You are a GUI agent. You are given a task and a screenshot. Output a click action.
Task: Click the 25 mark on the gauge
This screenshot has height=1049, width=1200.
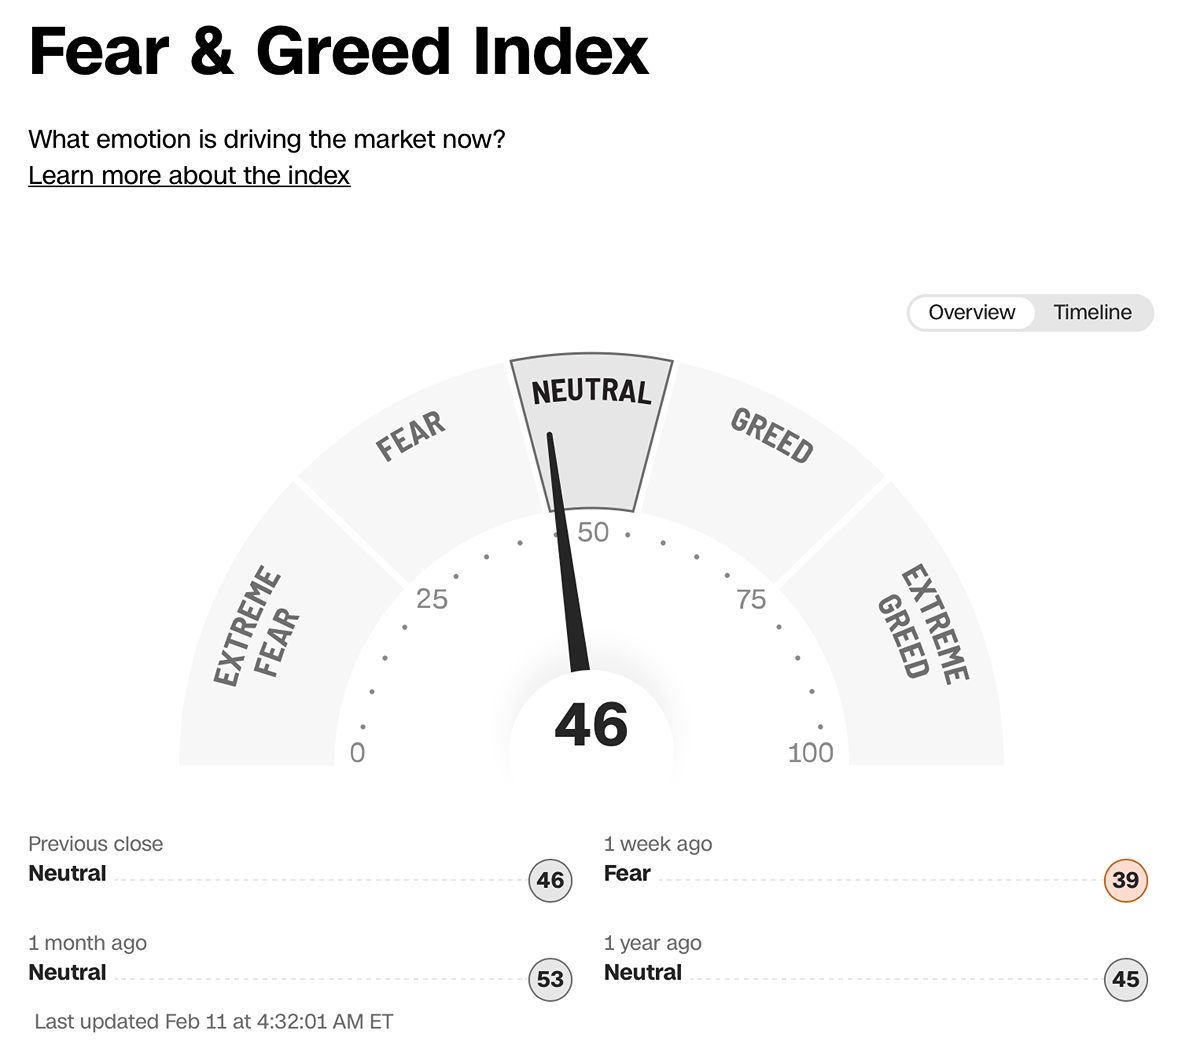[x=432, y=599]
